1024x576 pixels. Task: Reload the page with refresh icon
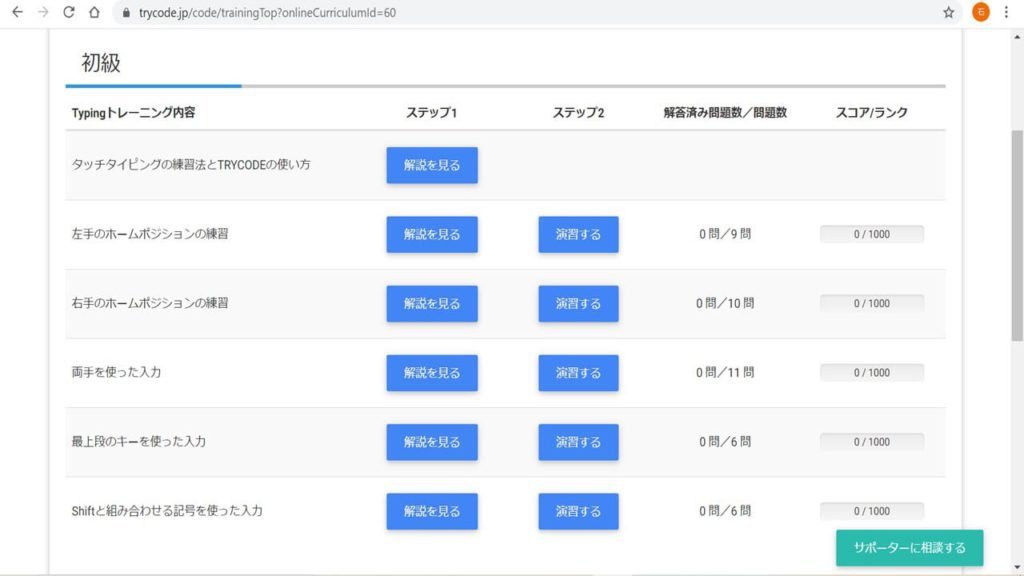69,13
